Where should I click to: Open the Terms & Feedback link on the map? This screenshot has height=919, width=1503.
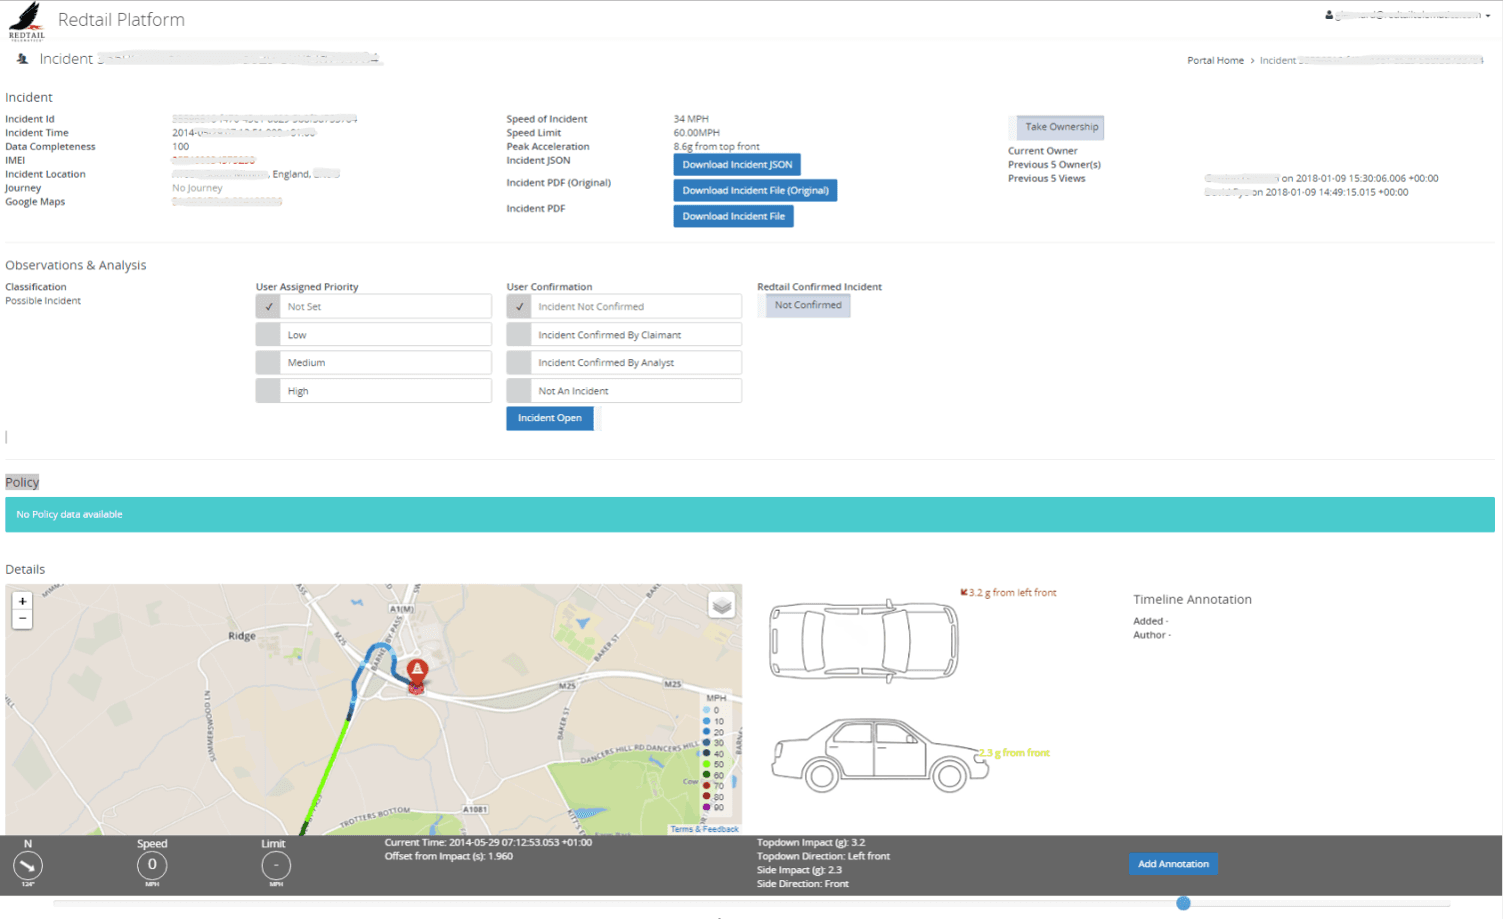click(704, 829)
